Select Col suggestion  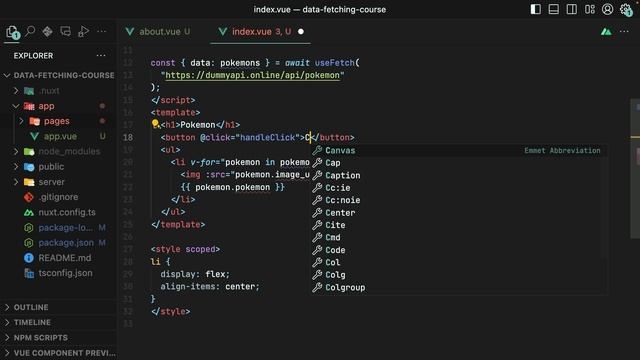pos(458,262)
